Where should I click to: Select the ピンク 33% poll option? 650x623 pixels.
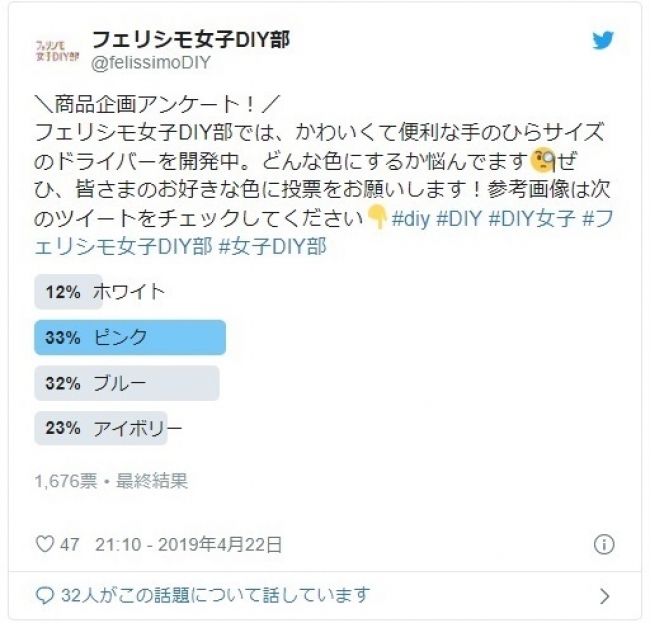click(130, 337)
